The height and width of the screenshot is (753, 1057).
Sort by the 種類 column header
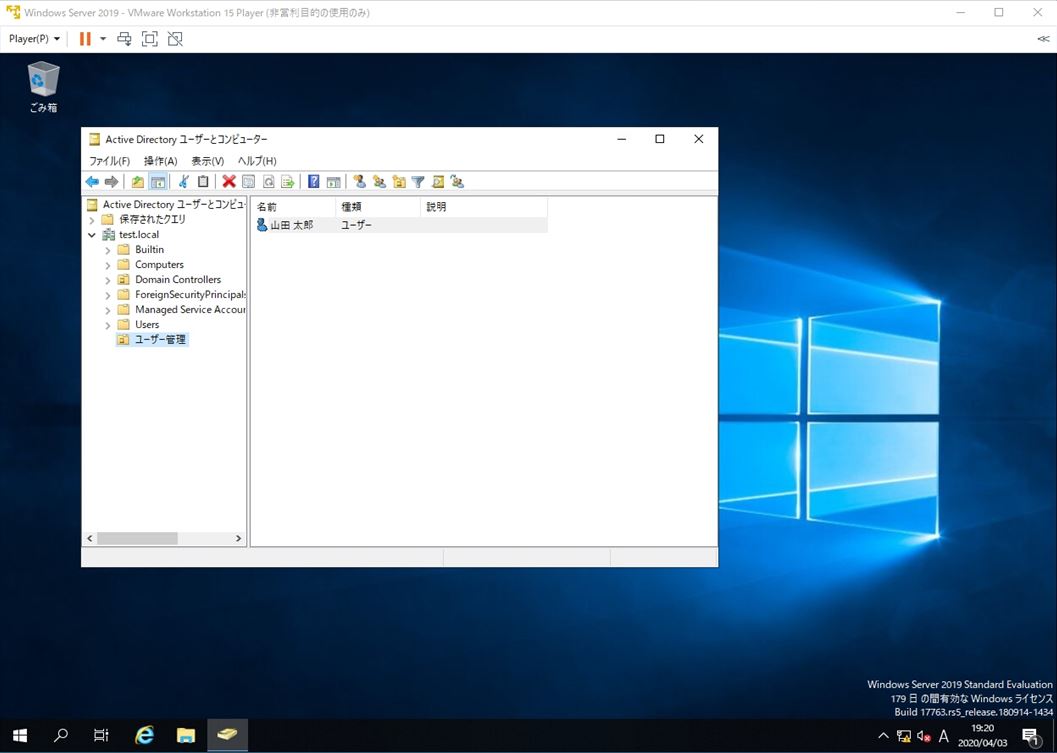pyautogui.click(x=378, y=207)
